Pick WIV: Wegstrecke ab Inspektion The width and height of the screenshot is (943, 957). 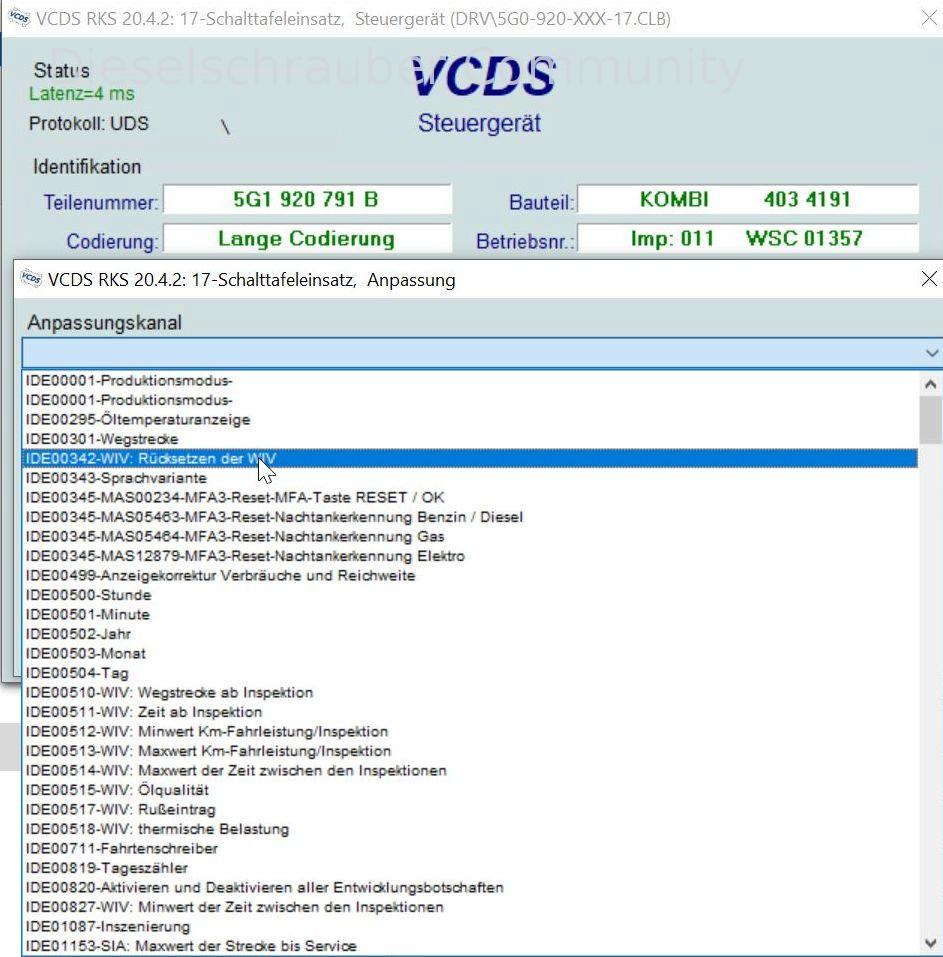[470, 693]
